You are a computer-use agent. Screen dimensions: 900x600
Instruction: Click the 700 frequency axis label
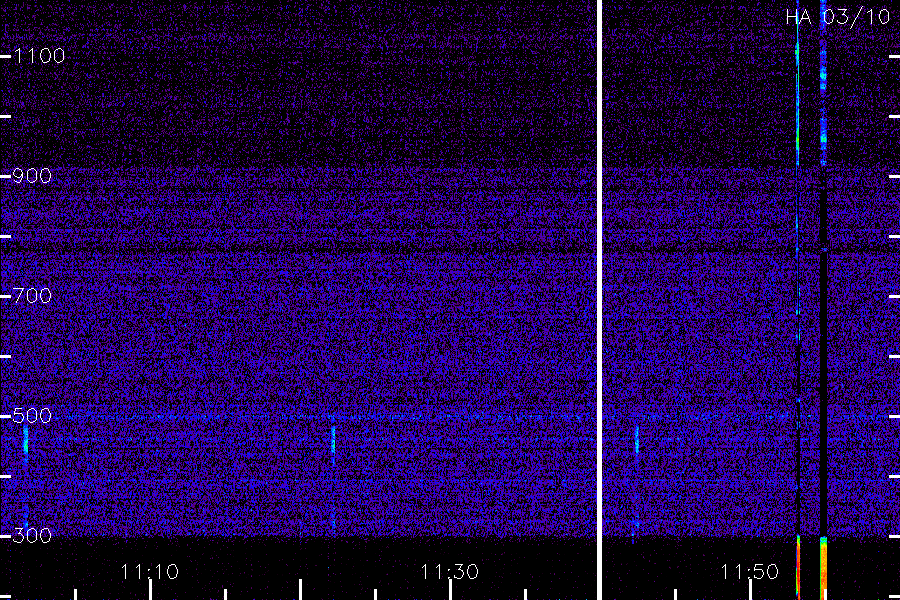tap(32, 296)
